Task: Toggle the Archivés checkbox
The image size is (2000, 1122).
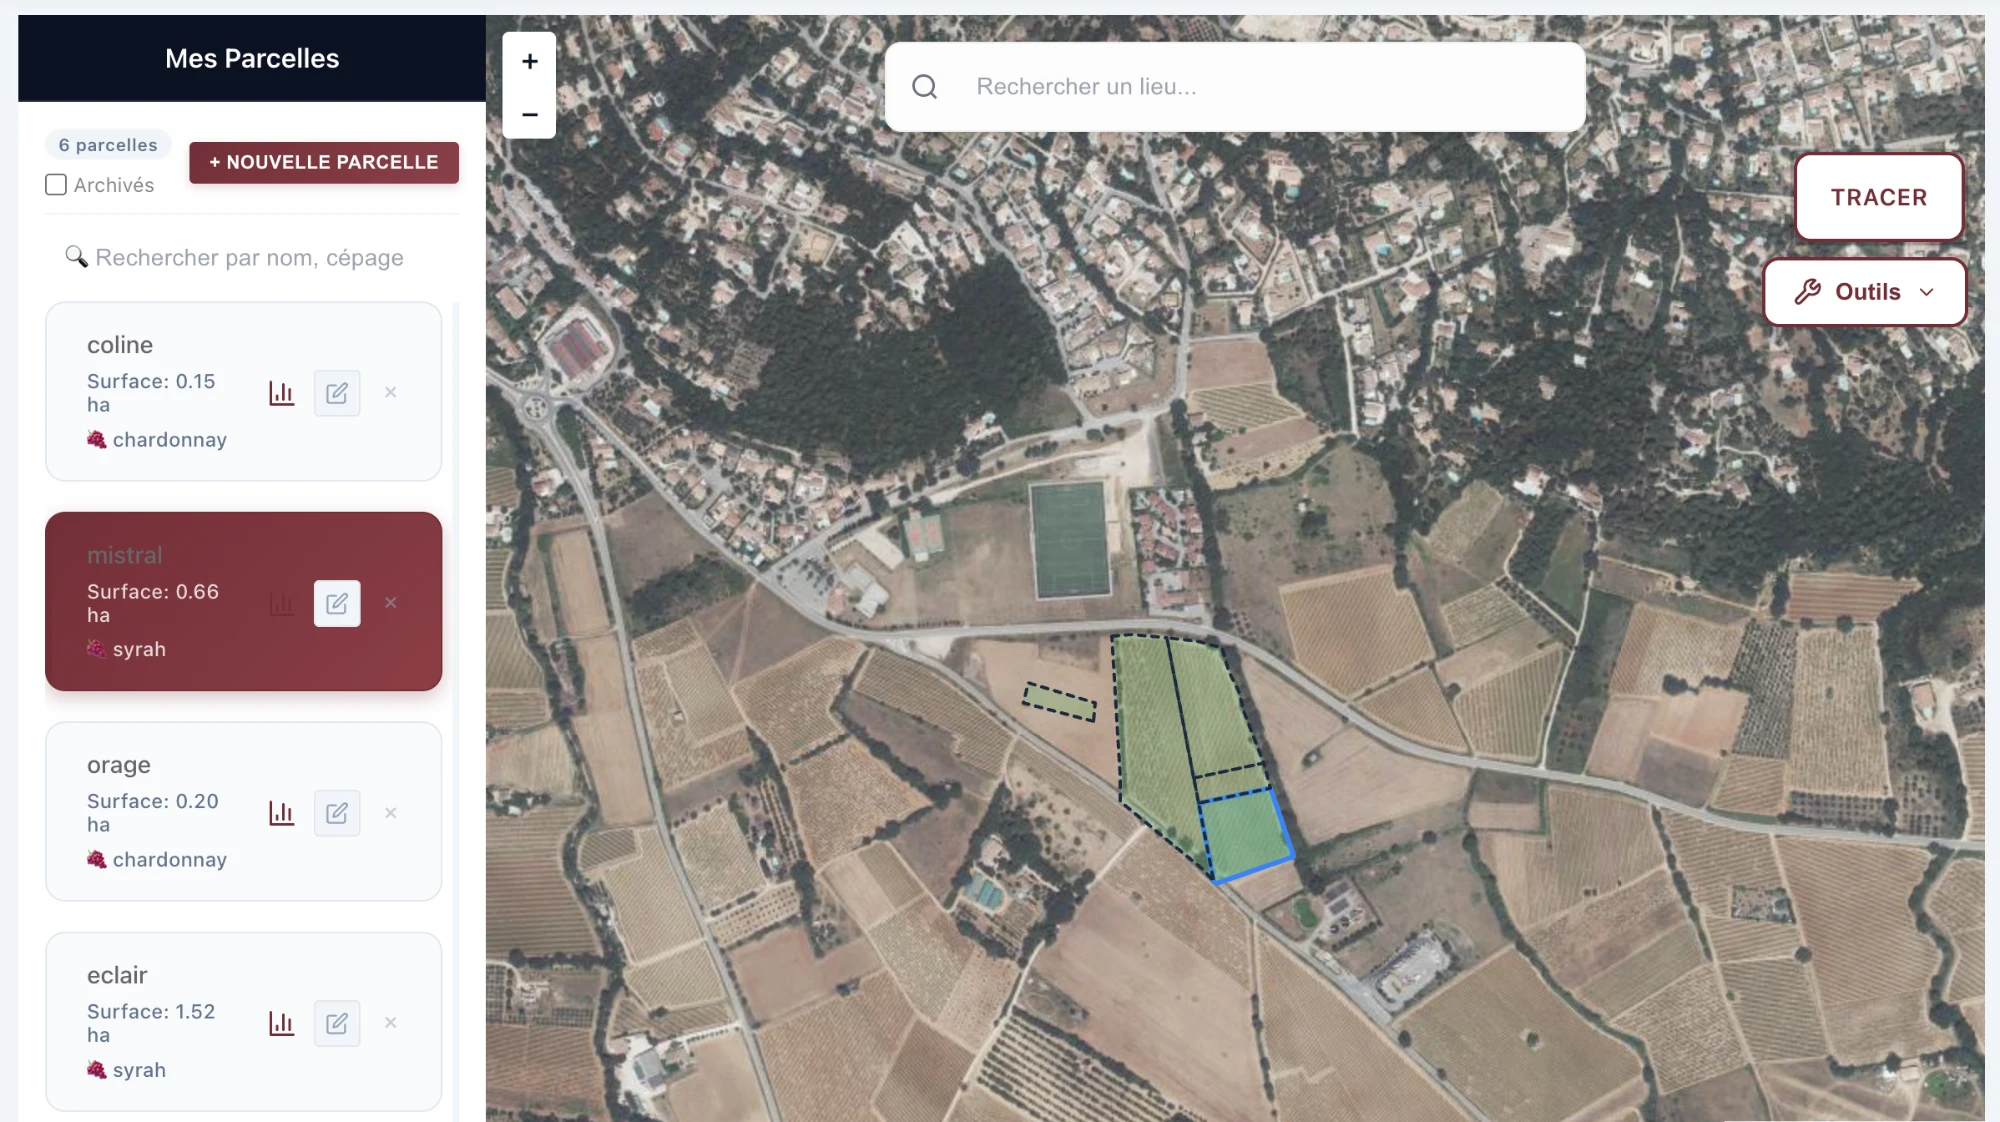Action: 56,185
